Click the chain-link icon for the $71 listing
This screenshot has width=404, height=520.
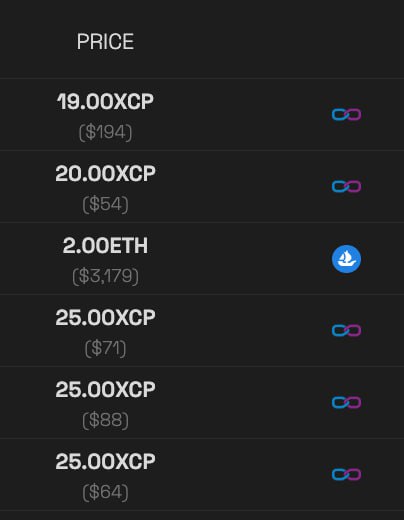pyautogui.click(x=346, y=330)
